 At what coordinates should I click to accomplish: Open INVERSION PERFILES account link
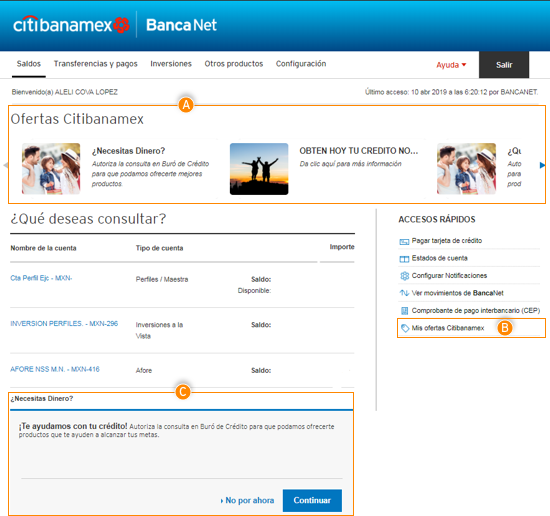coord(64,323)
